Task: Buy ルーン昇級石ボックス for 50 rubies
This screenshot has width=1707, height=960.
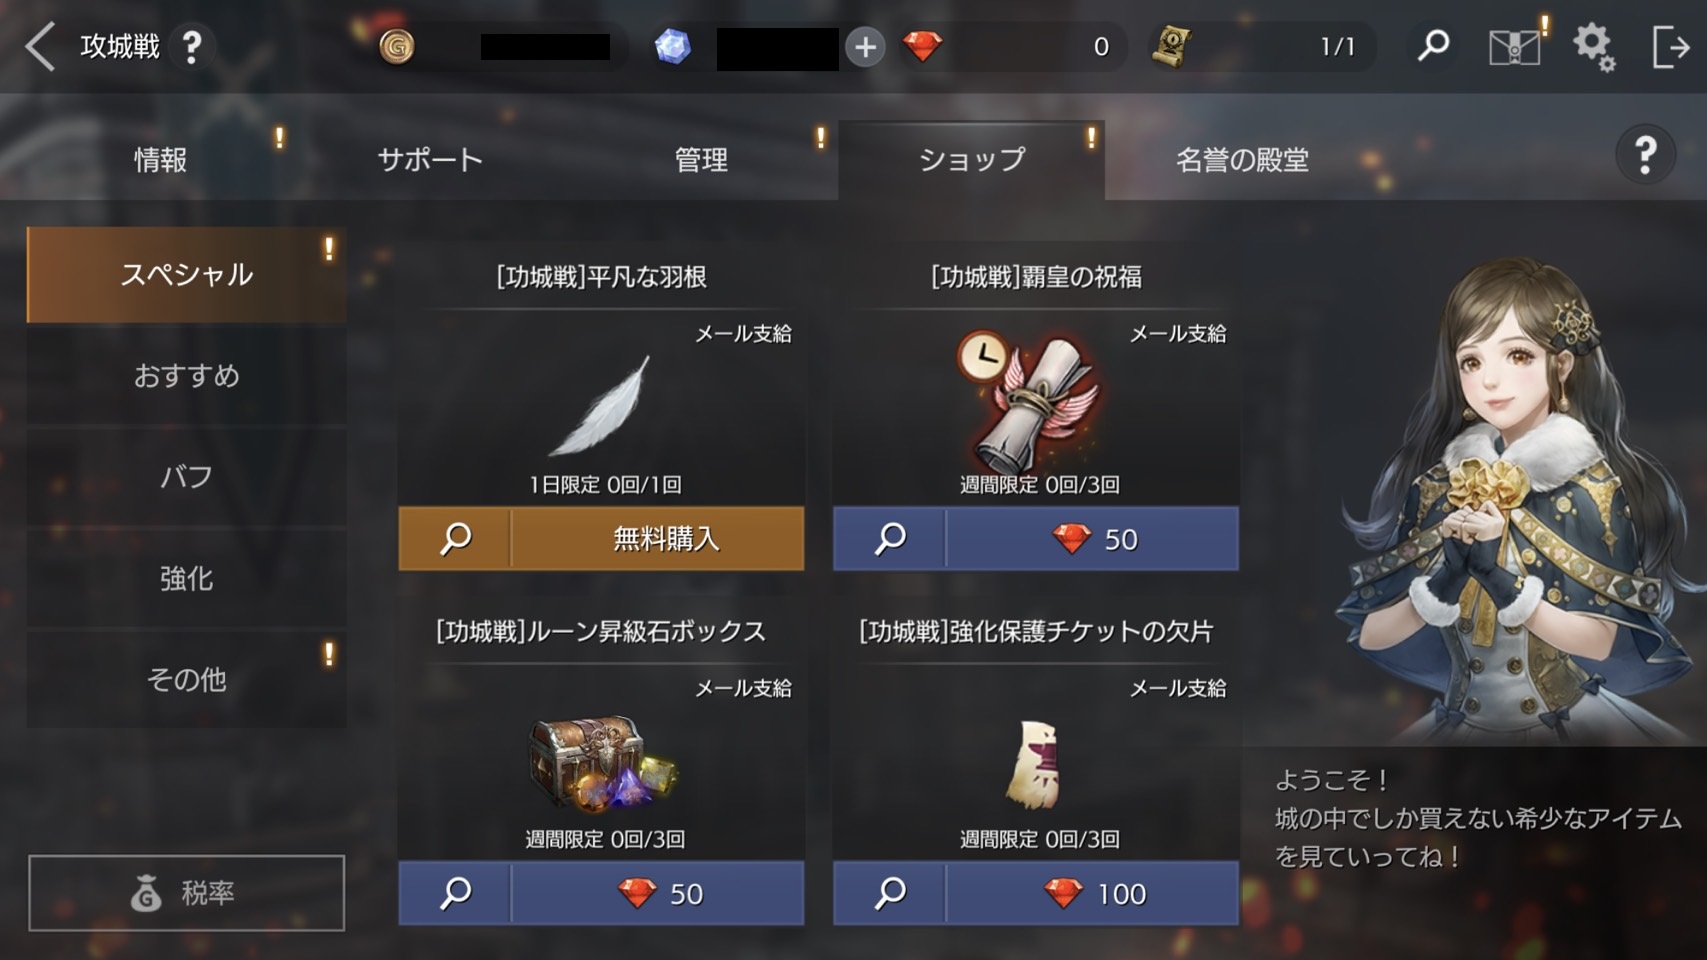Action: click(658, 893)
